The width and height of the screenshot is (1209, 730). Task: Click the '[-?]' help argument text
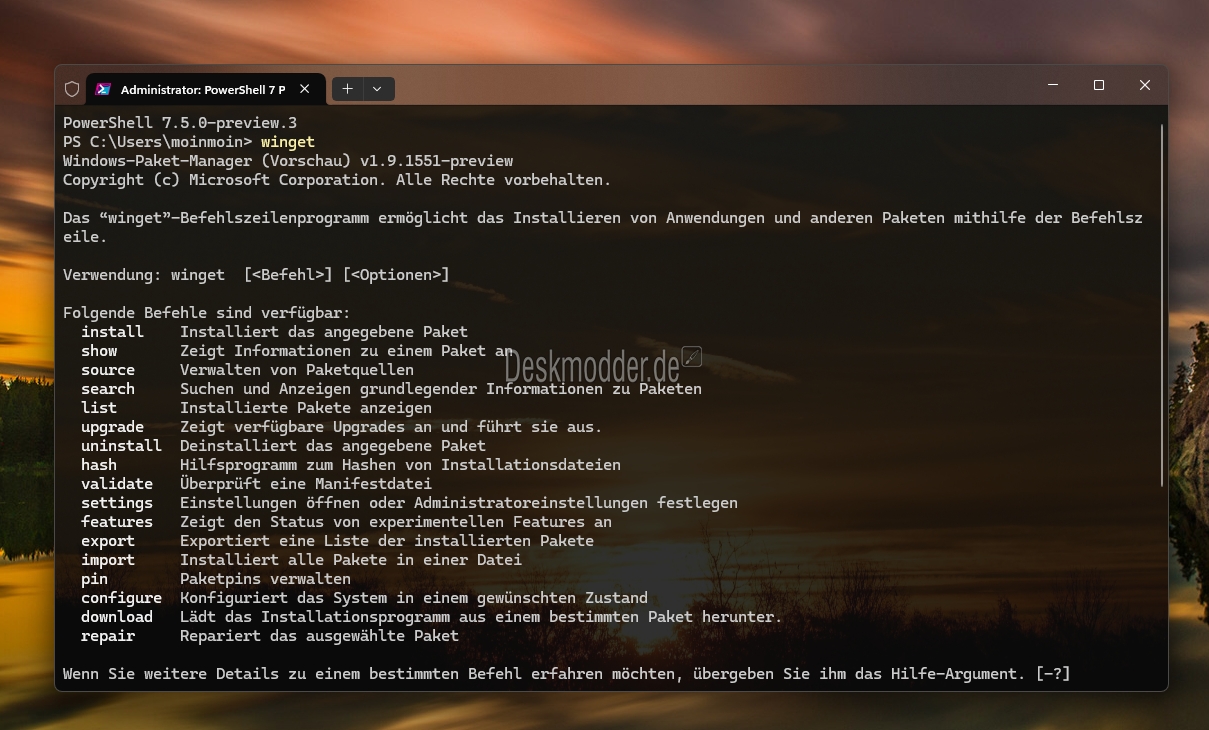click(1053, 674)
